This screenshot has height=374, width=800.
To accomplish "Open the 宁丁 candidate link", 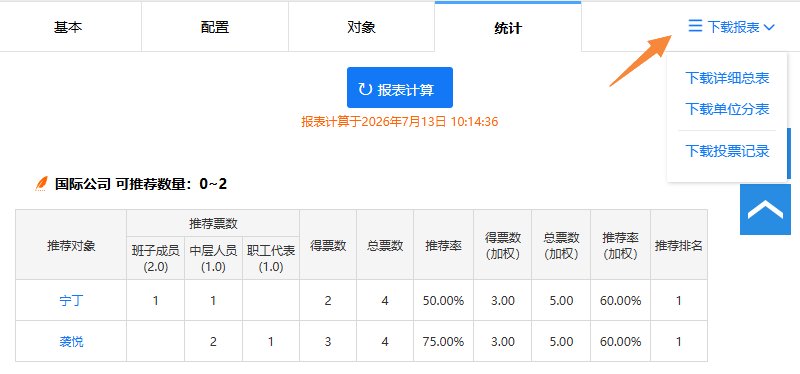I will click(71, 301).
